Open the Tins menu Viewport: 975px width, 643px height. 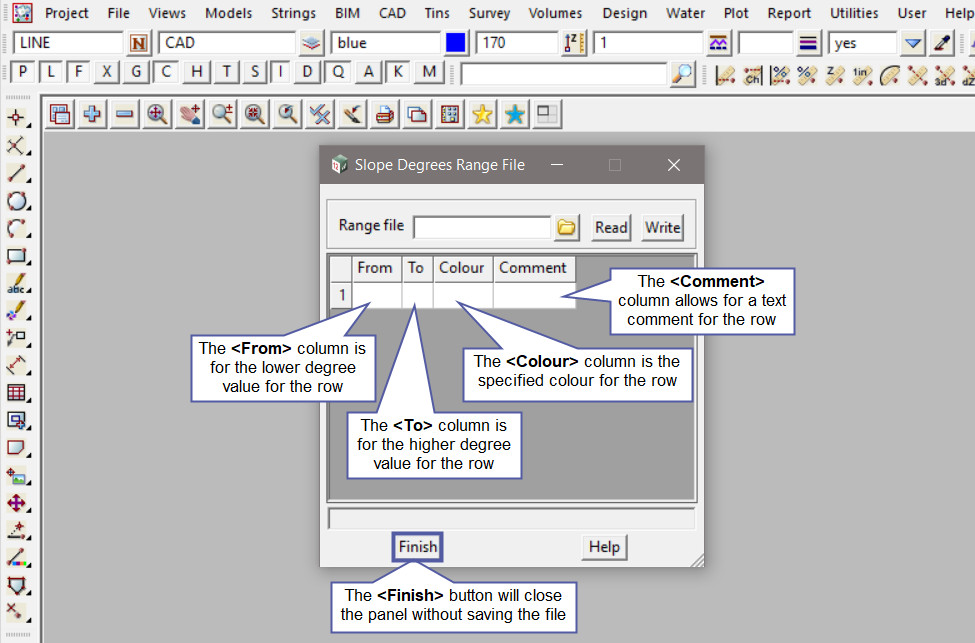[x=437, y=13]
